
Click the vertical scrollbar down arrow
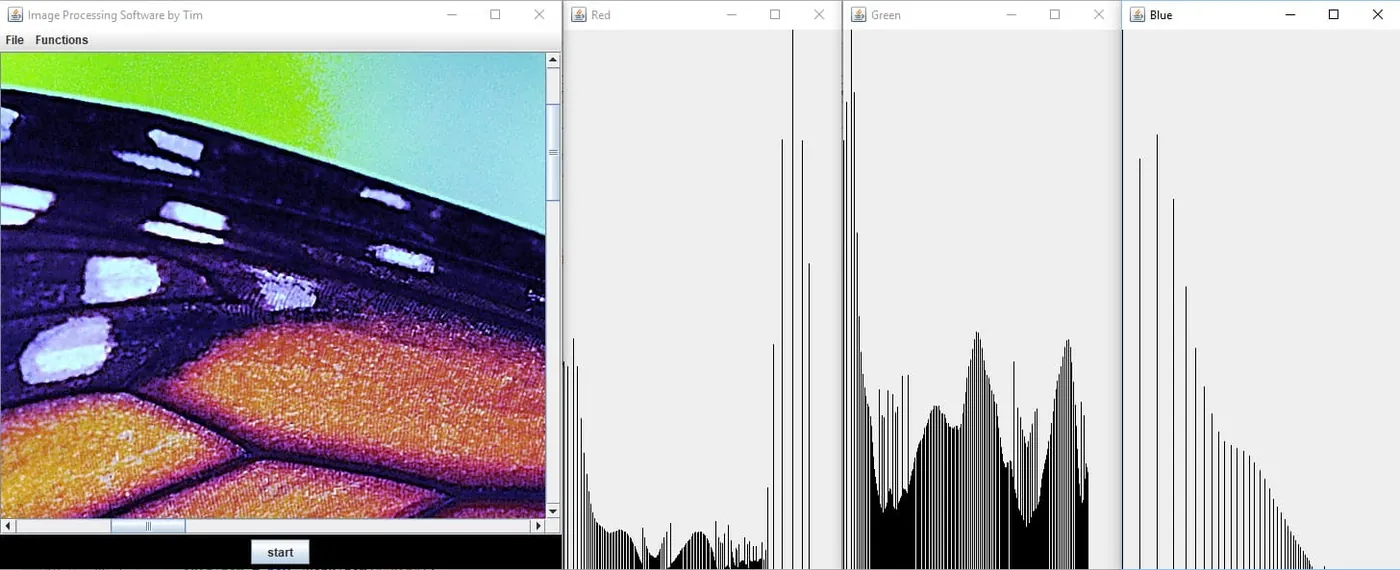[553, 511]
